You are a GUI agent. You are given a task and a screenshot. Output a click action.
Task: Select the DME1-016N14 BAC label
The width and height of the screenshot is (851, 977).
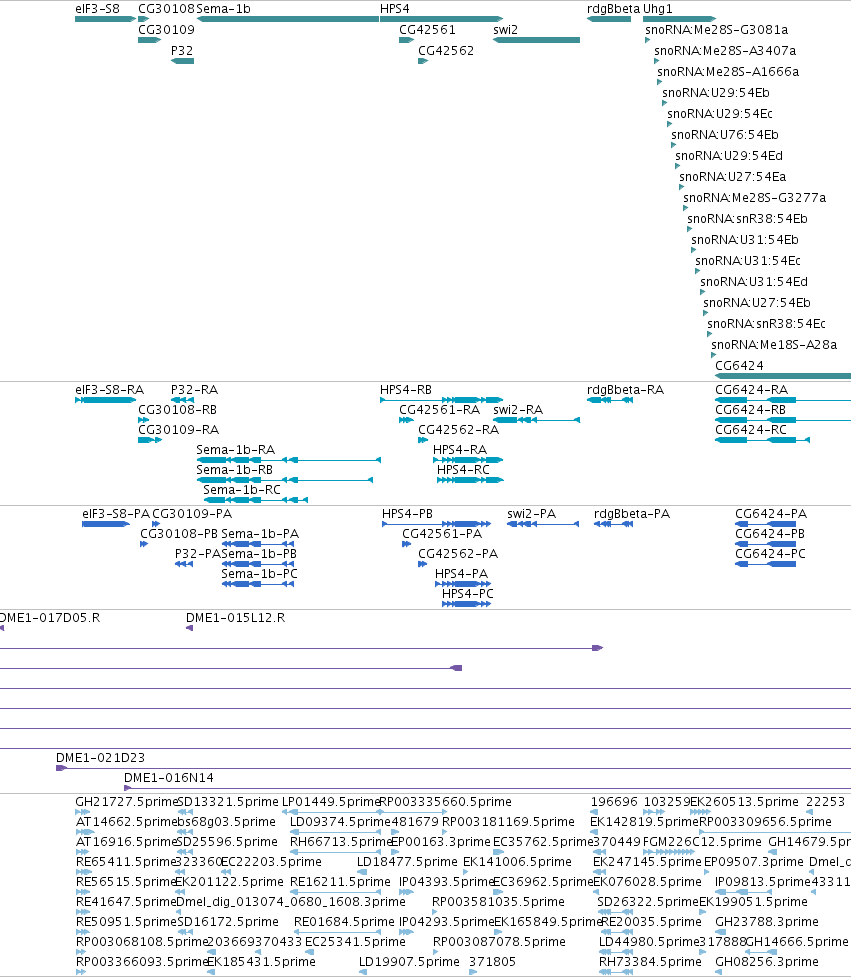click(x=169, y=778)
